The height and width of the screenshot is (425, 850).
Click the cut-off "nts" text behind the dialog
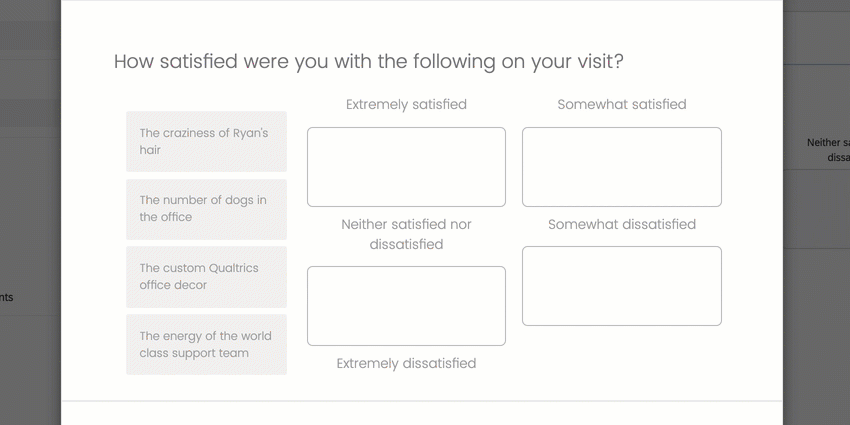point(7,297)
